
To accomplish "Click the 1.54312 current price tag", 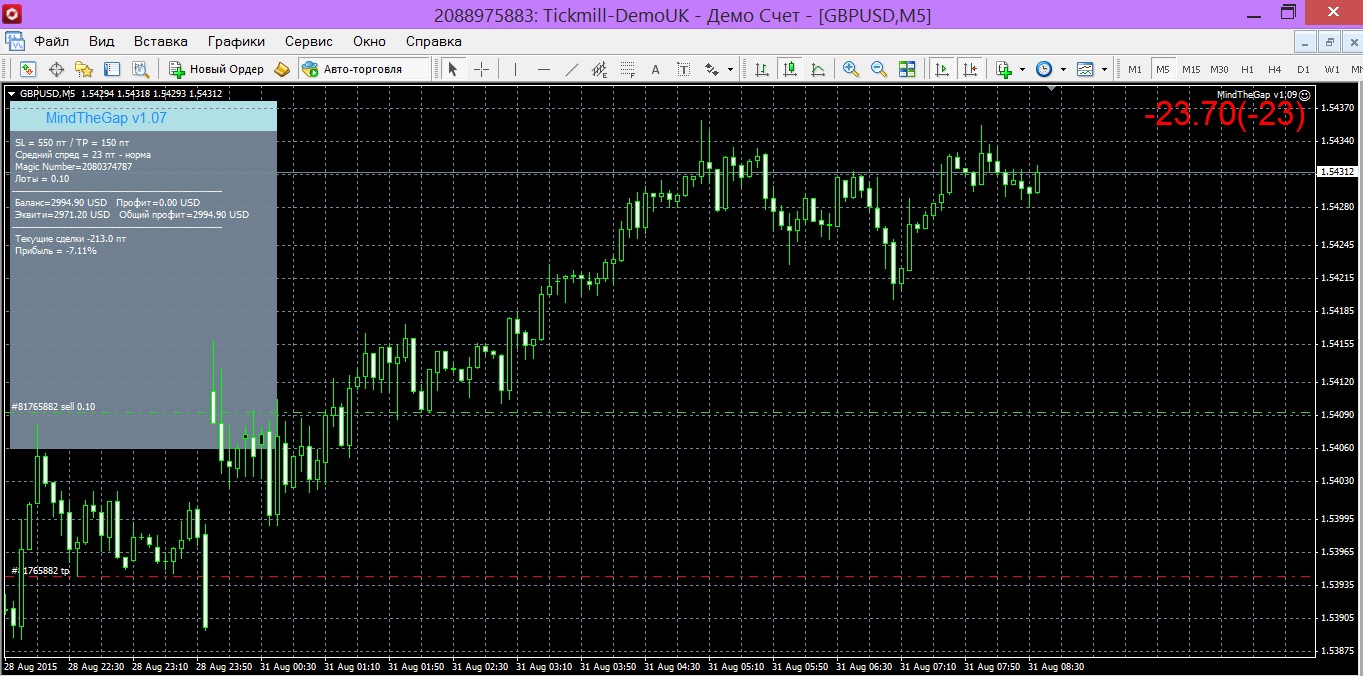I will pos(1337,172).
